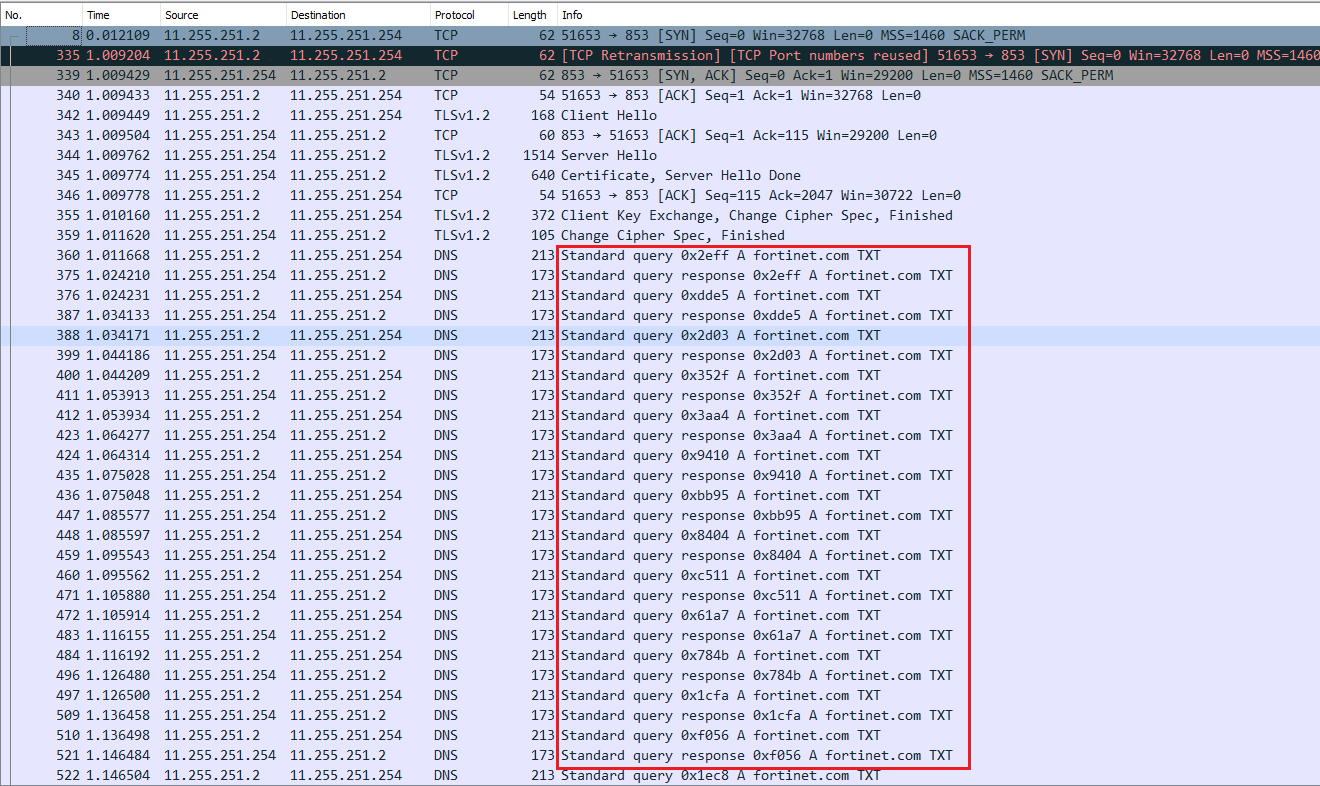Select the Certificate, Server Hello Done packet
This screenshot has height=786, width=1320.
(660, 175)
